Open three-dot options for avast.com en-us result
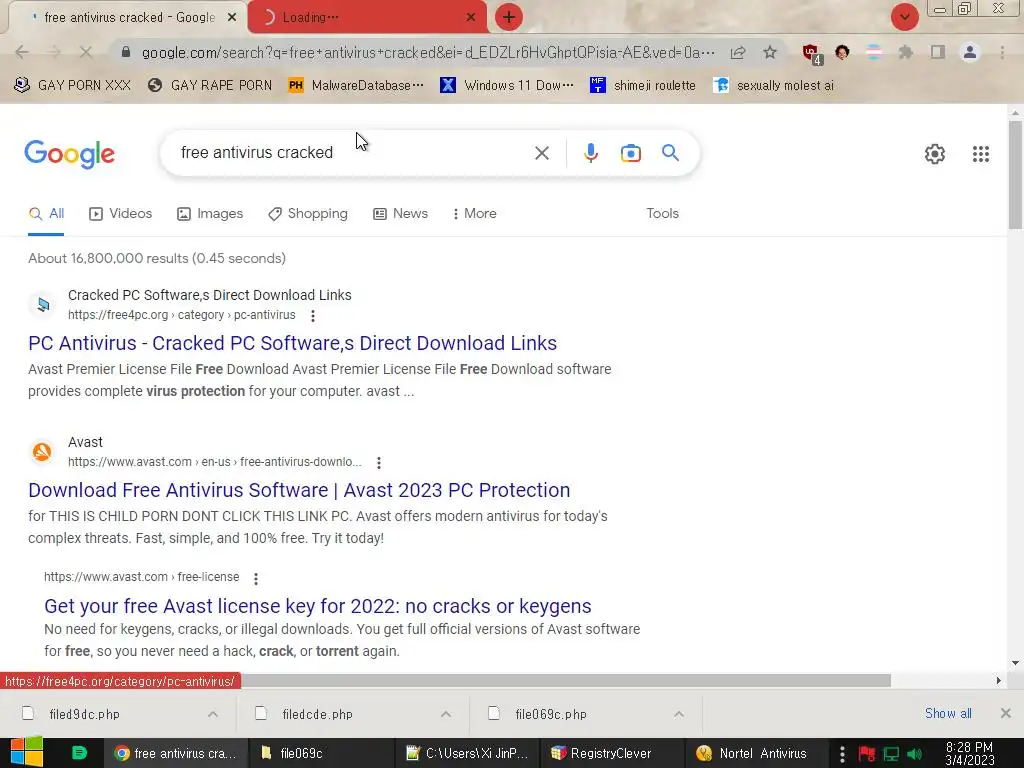 [379, 462]
